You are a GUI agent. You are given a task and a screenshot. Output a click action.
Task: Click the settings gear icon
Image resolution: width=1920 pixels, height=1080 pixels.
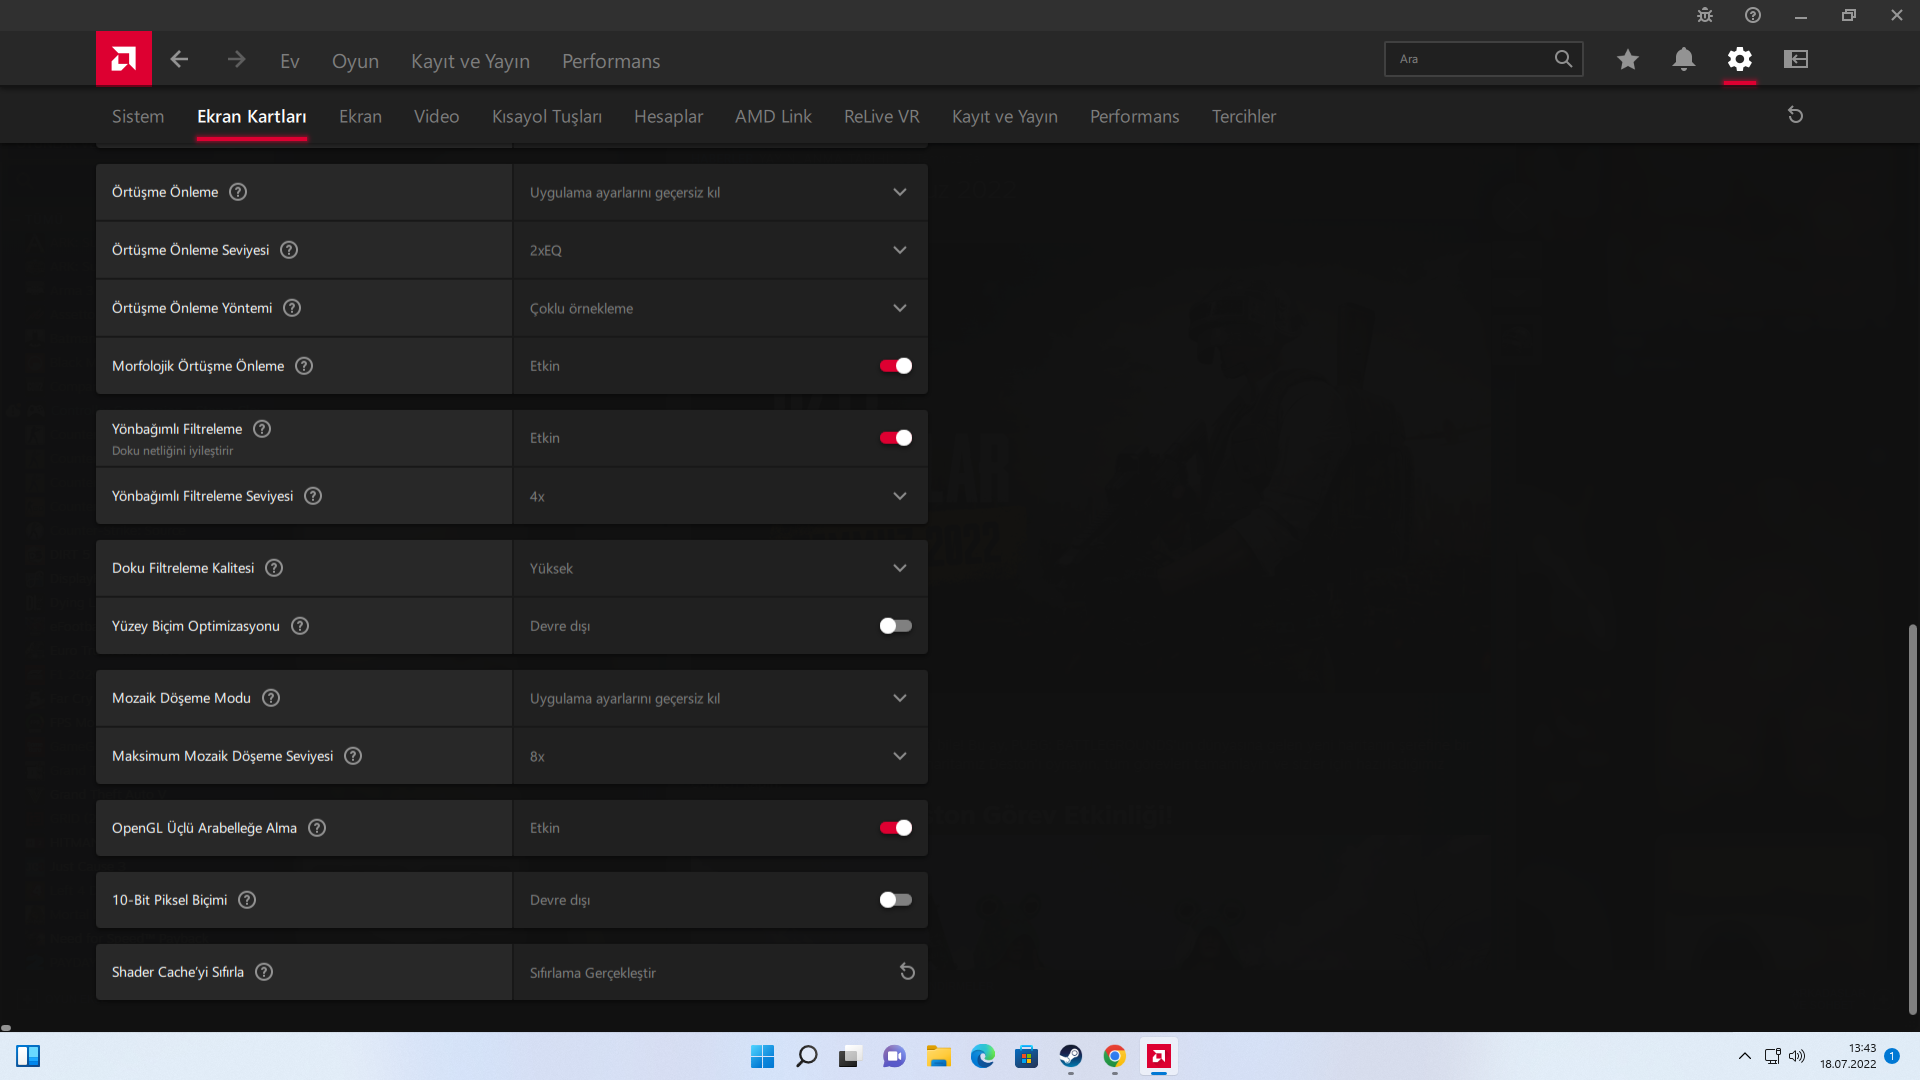pyautogui.click(x=1739, y=60)
